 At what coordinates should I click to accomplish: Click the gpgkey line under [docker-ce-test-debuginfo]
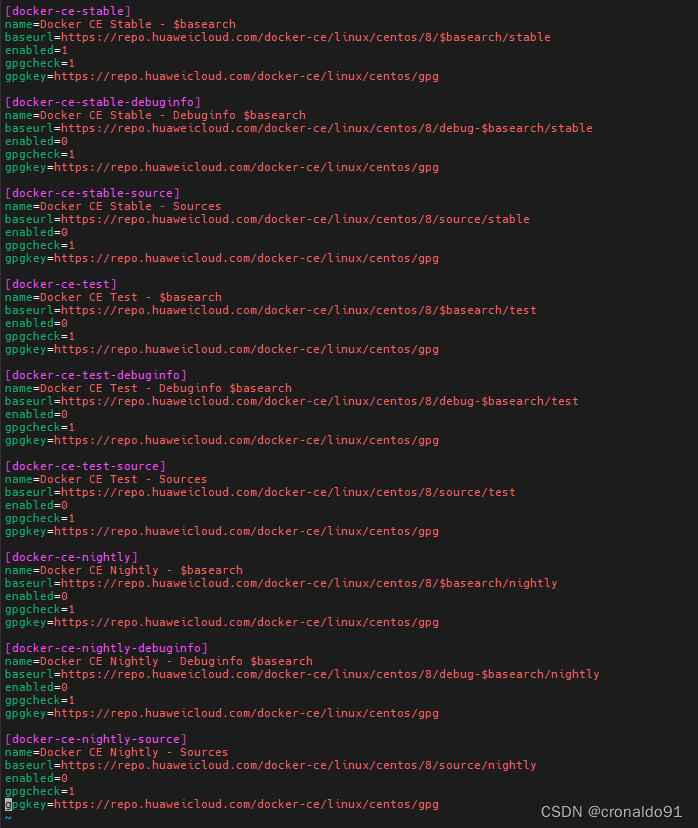coord(222,440)
